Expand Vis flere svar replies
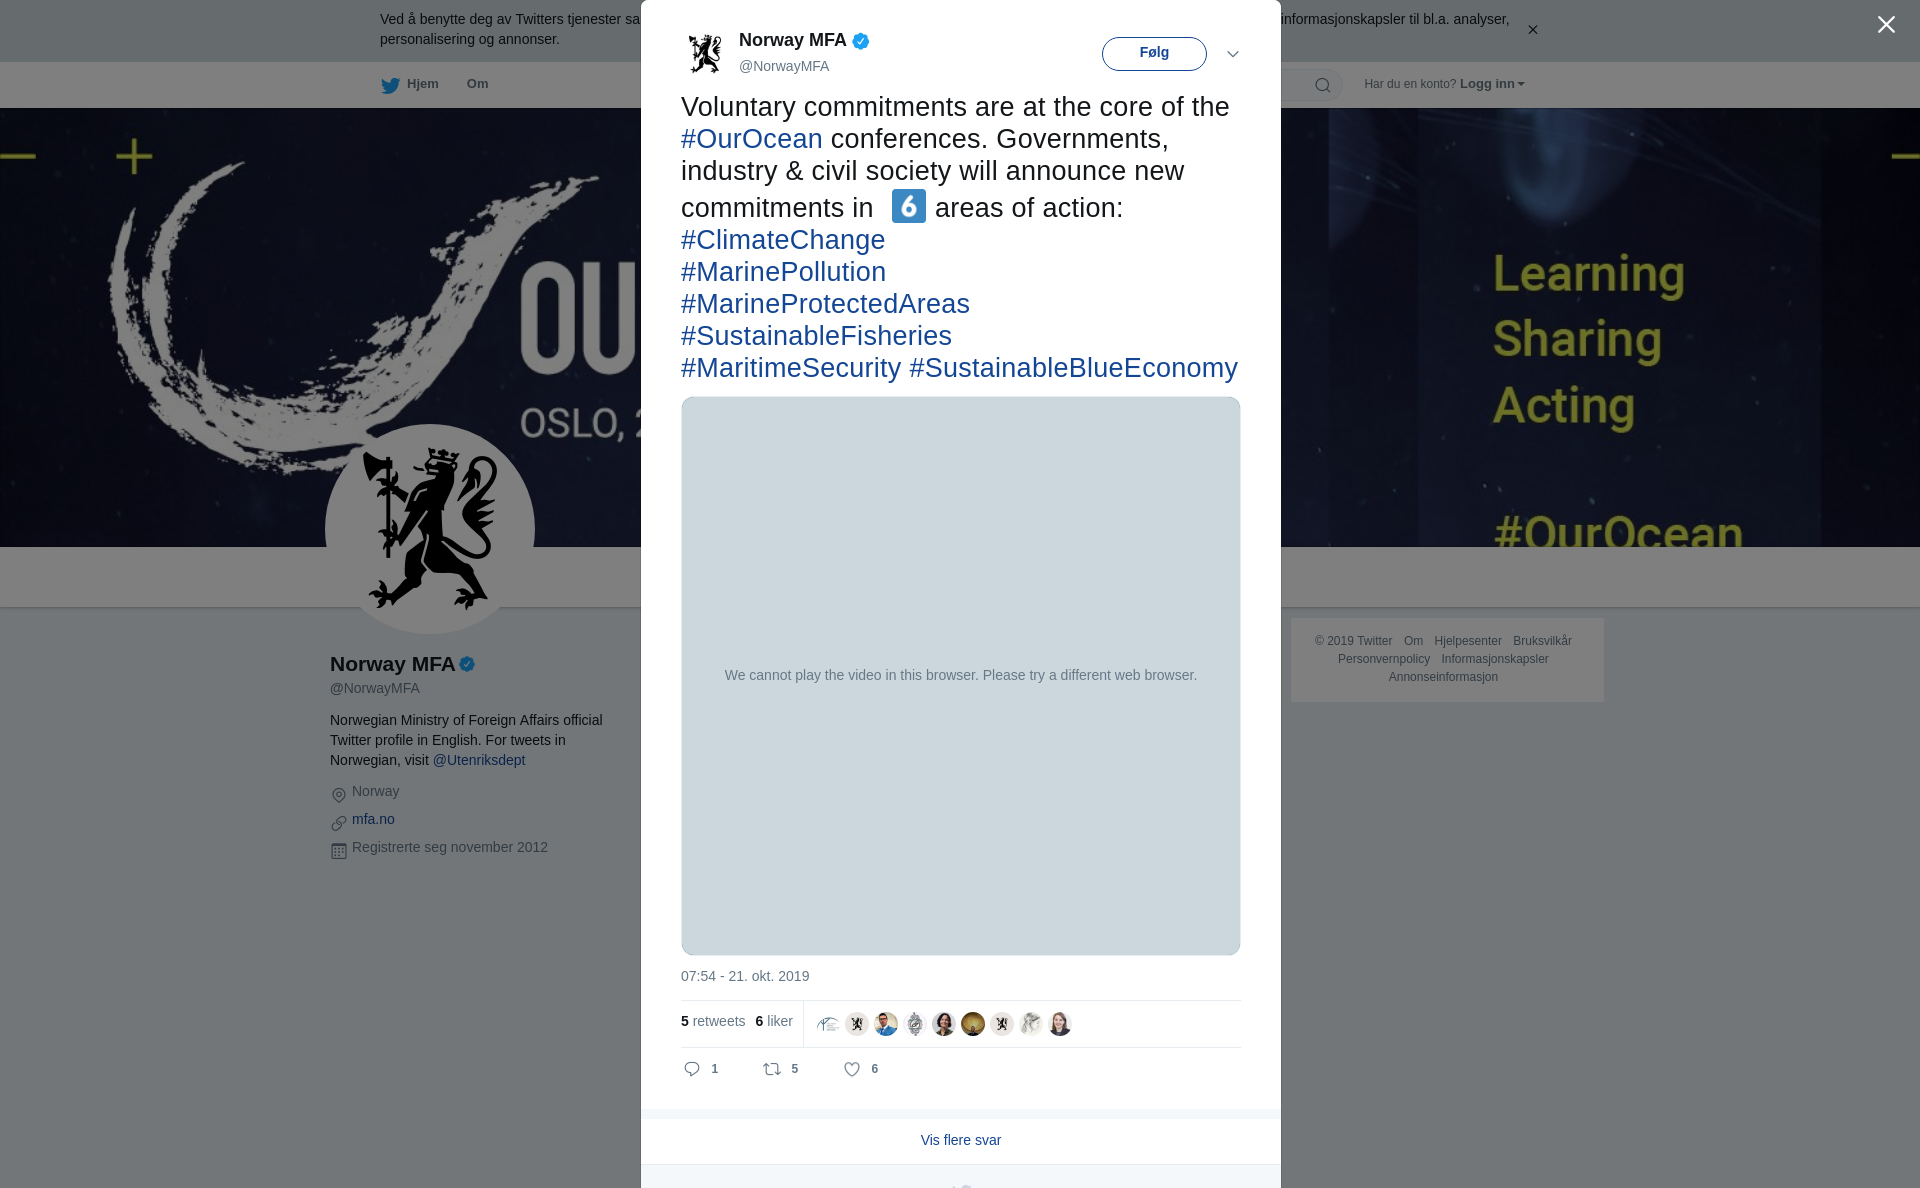The image size is (1920, 1188). coord(961,1140)
